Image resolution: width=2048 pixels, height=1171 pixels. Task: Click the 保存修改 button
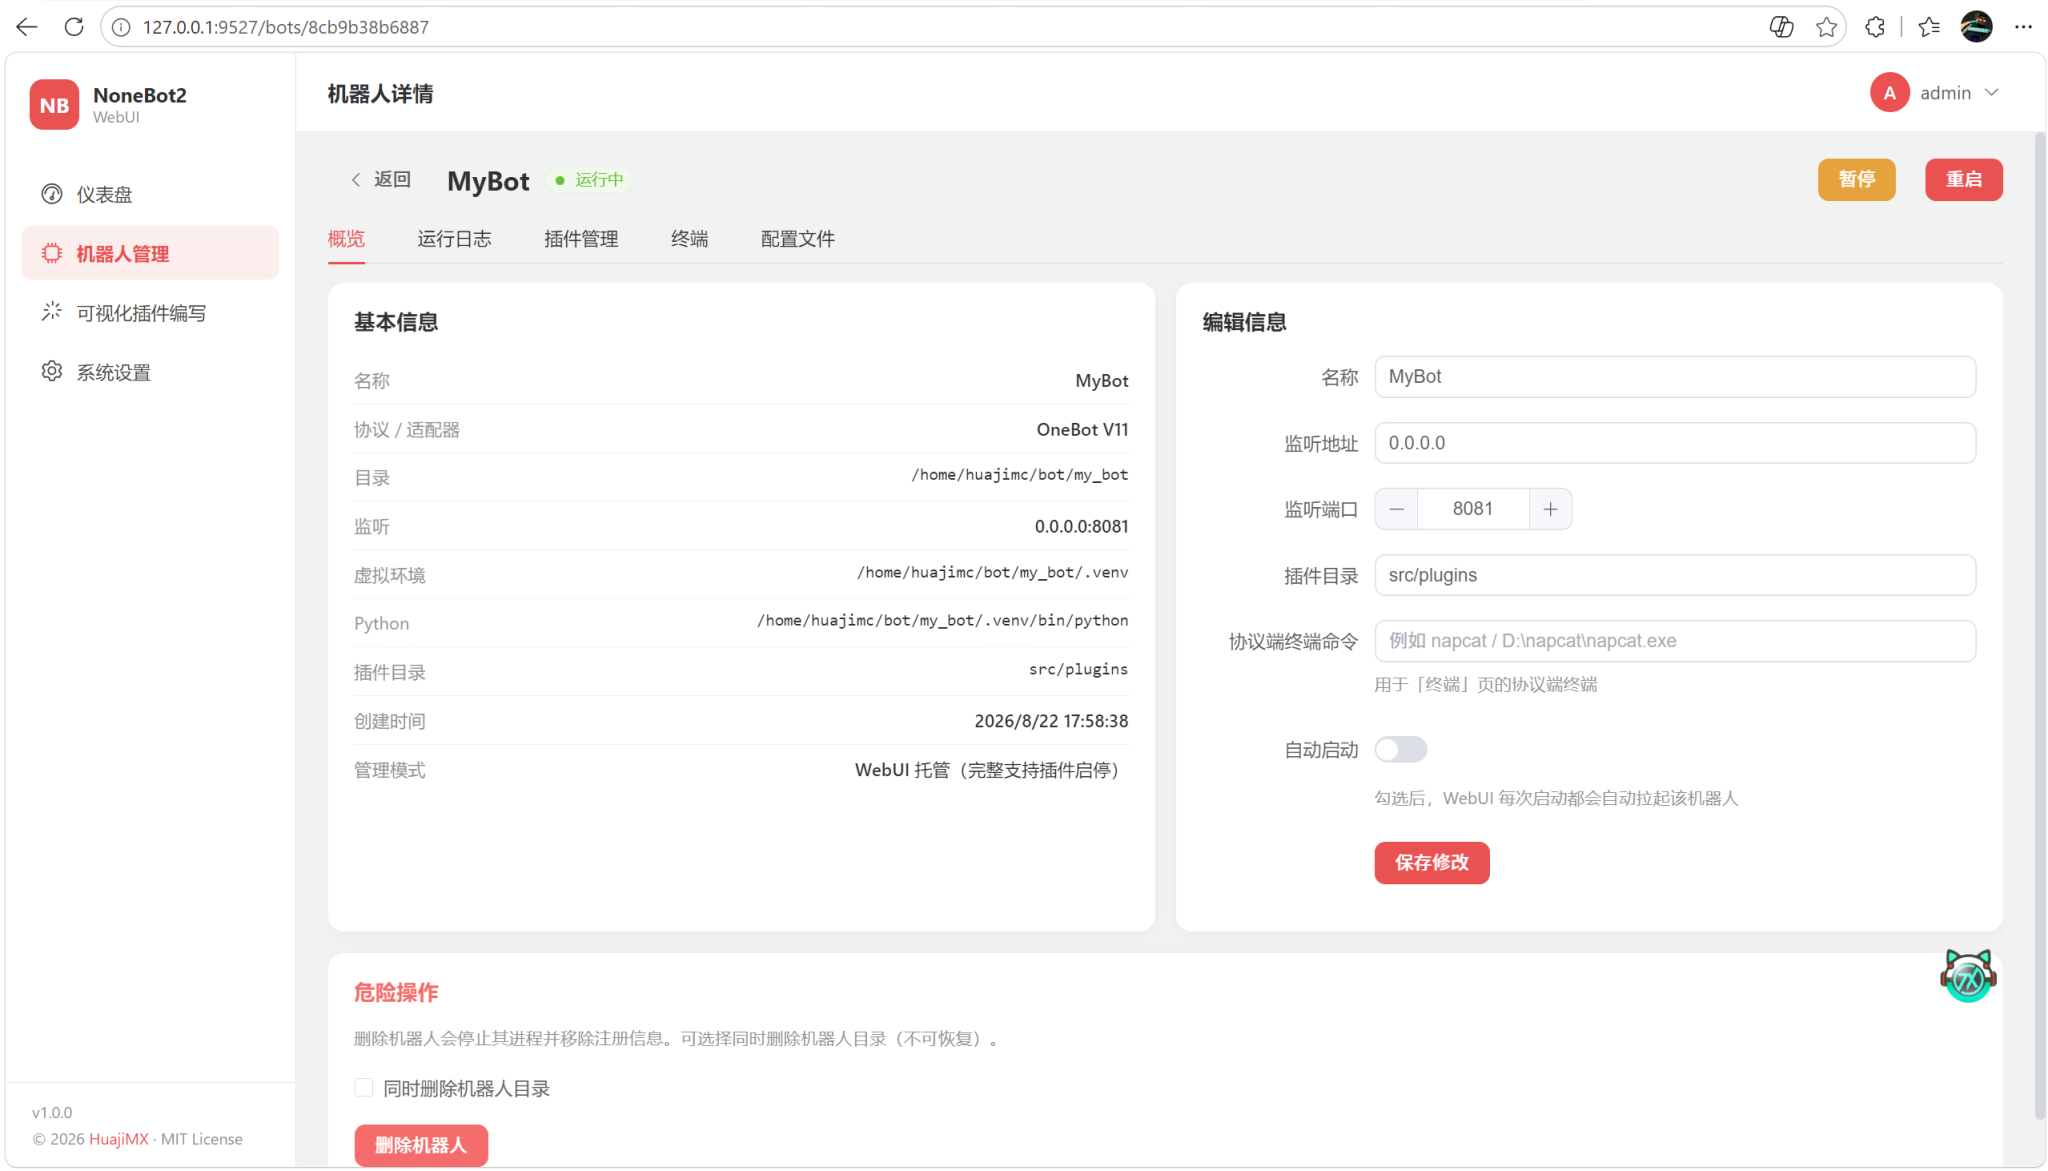[x=1431, y=863]
